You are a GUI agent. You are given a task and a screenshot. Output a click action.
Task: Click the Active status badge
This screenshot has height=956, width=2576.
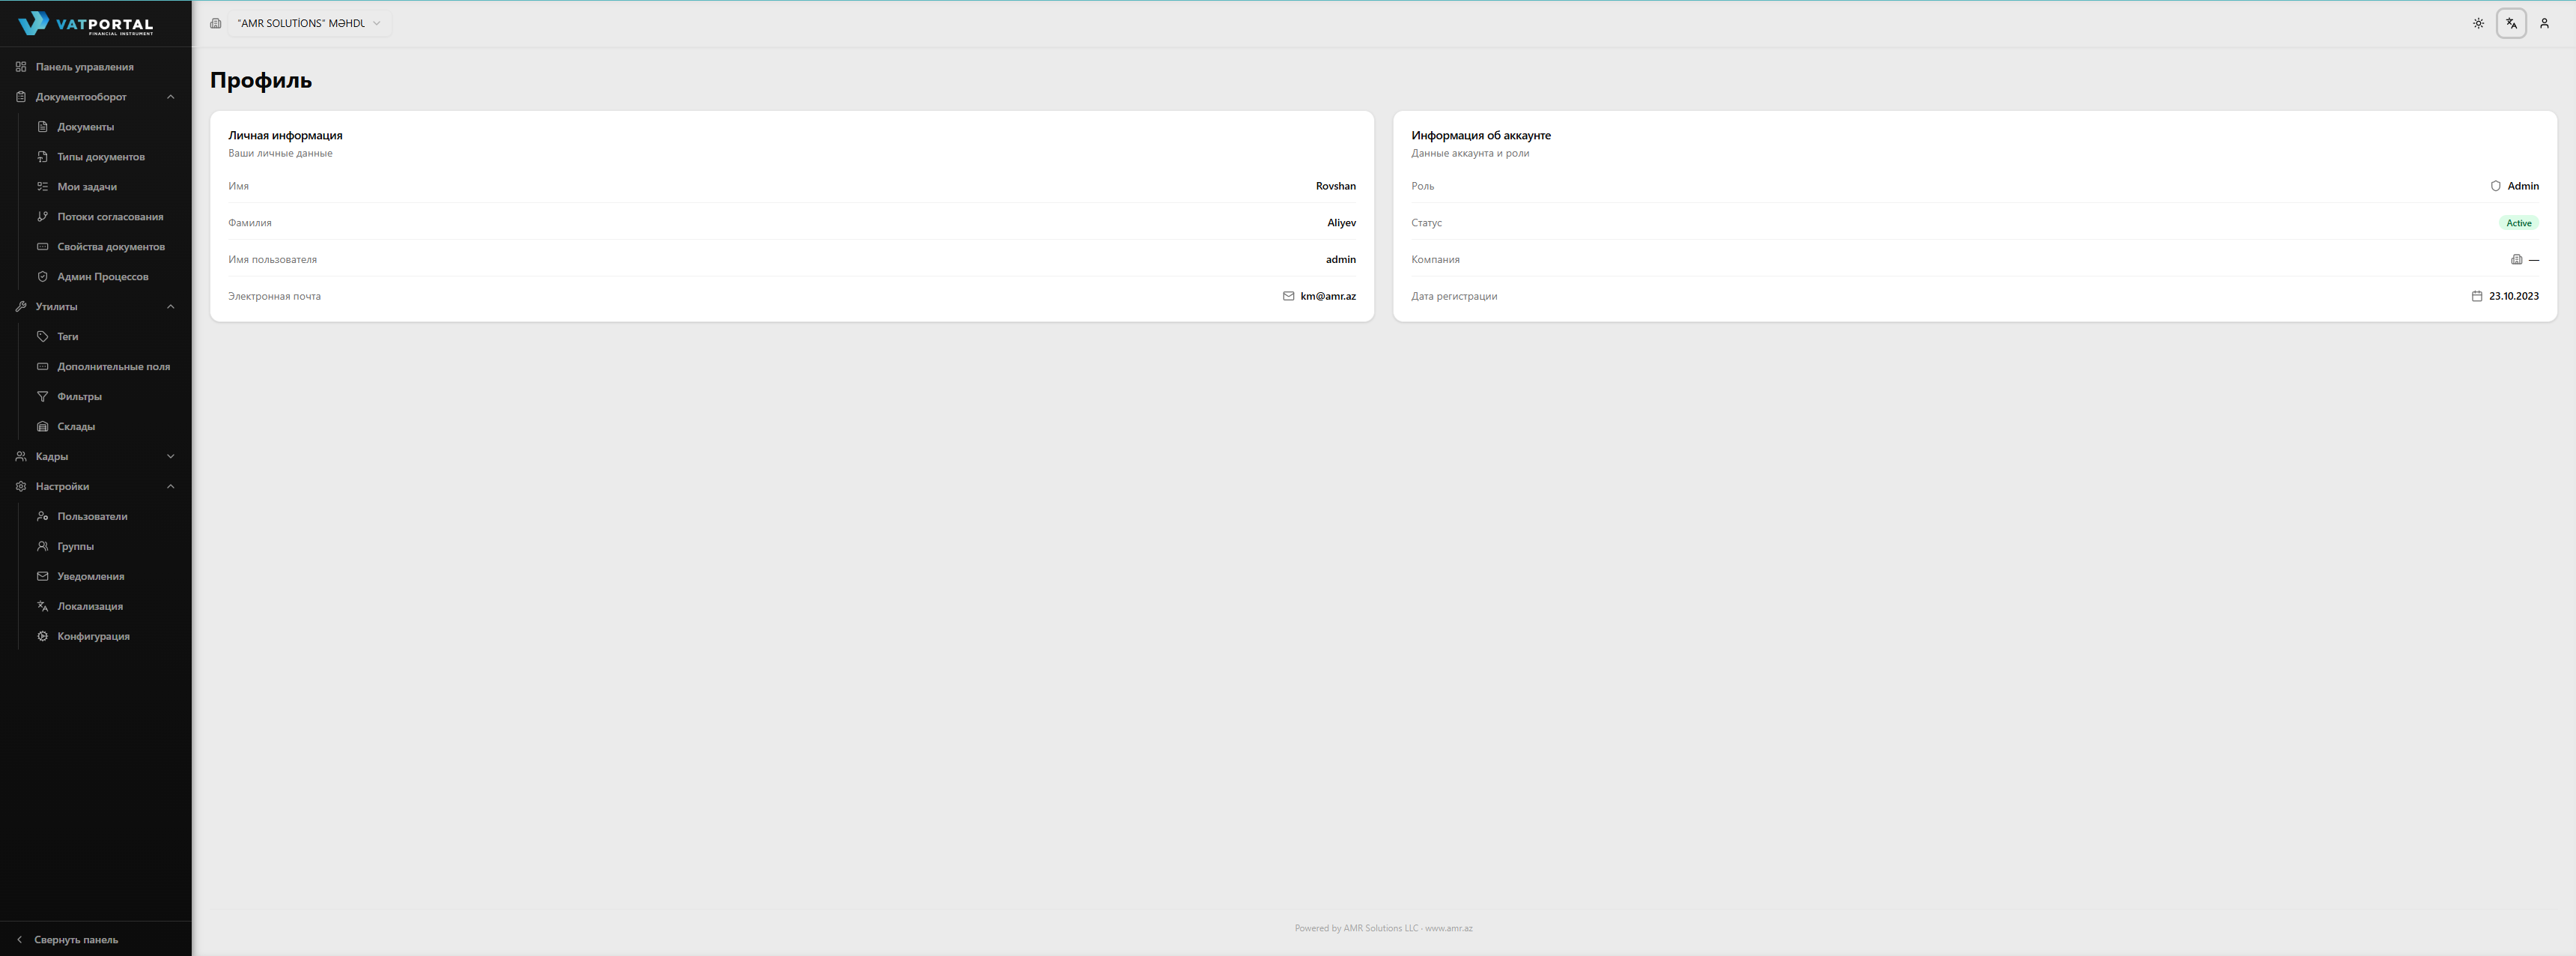[x=2518, y=223]
